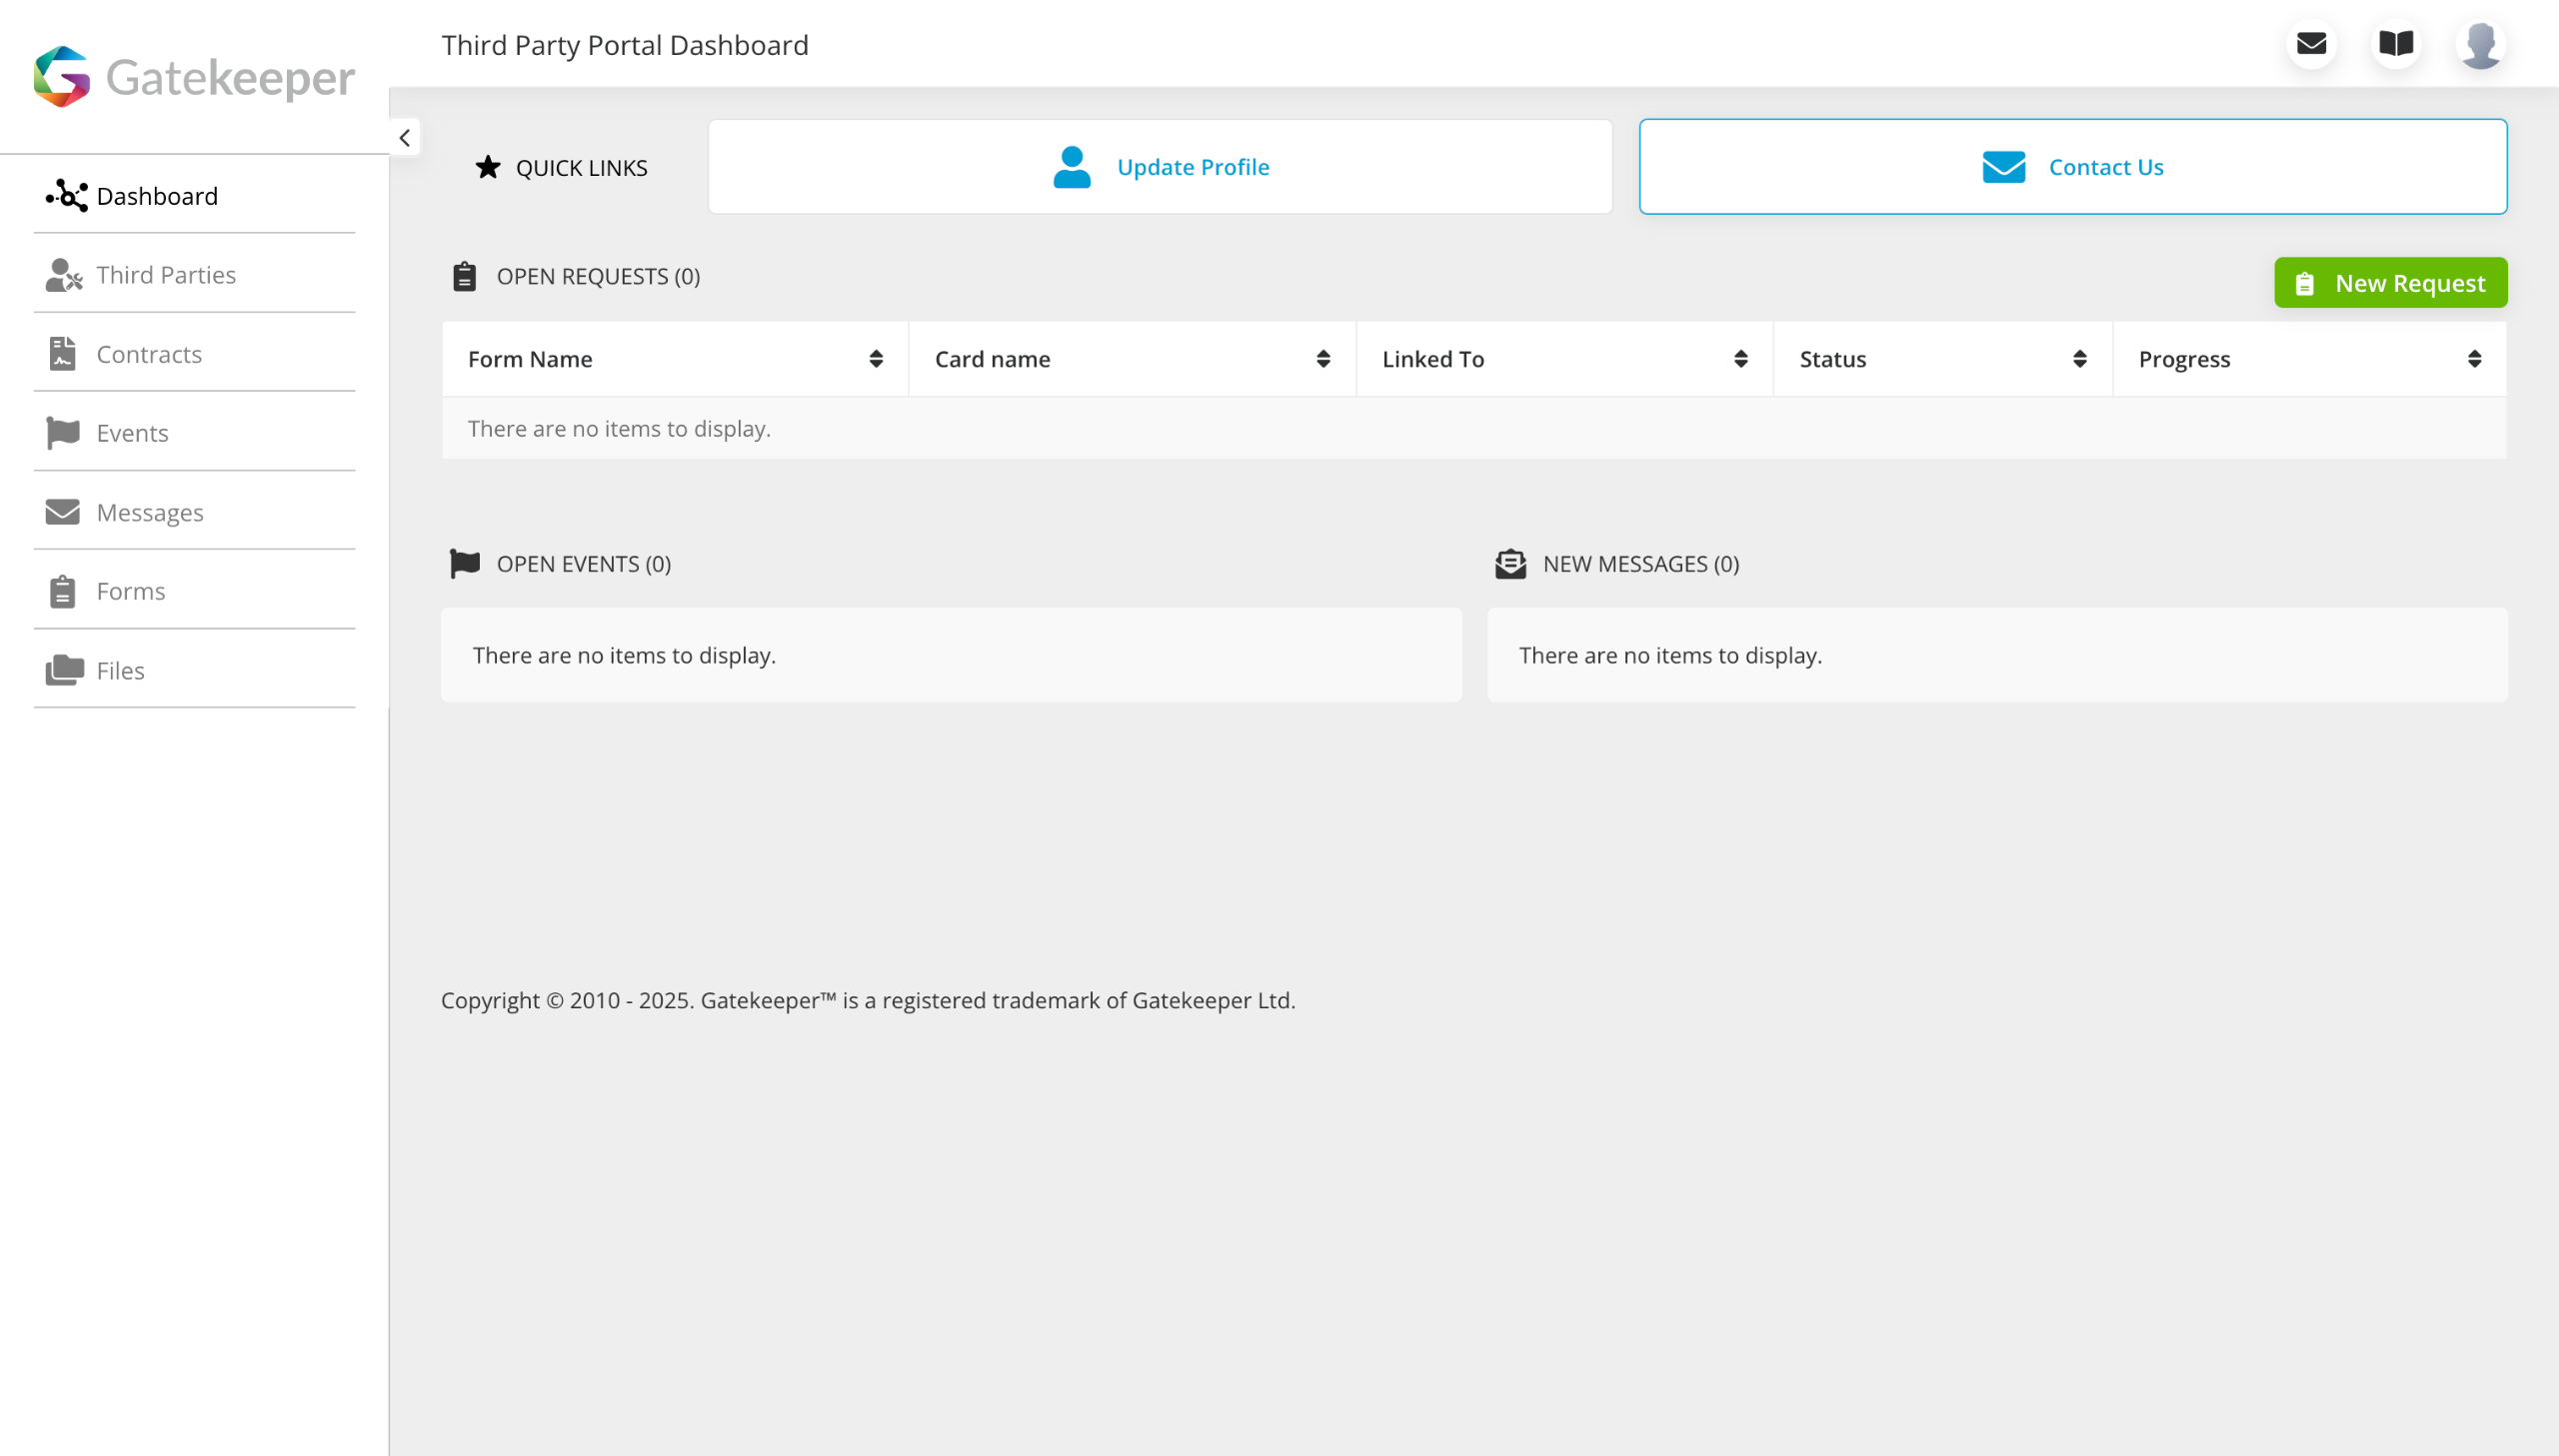Viewport: 2559px width, 1456px height.
Task: Click the Gatekeeper logo
Action: pyautogui.click(x=194, y=77)
